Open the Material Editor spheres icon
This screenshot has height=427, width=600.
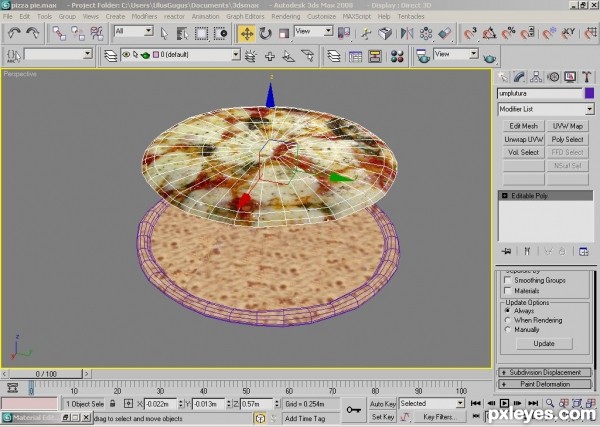(x=397, y=57)
